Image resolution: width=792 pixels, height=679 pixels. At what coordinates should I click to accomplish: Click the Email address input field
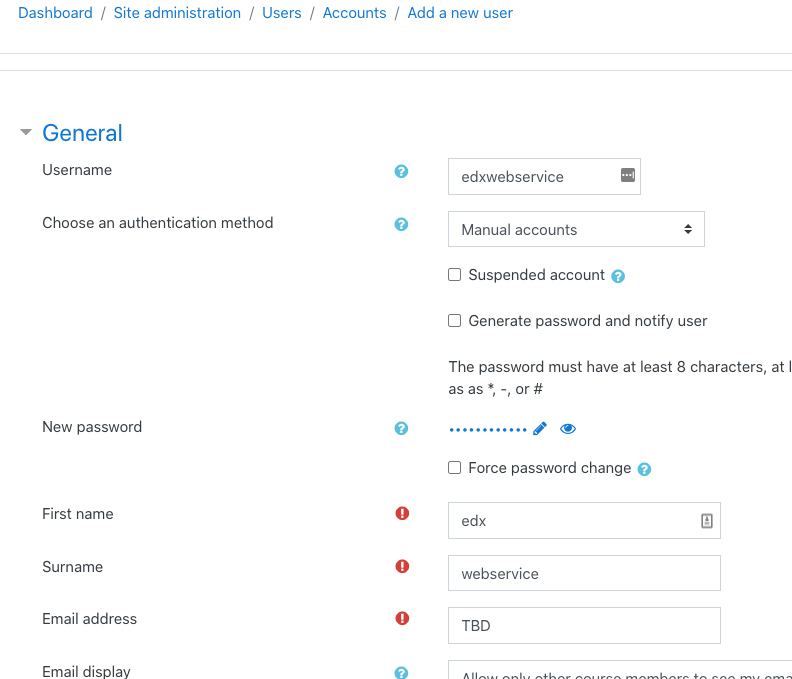coord(584,625)
